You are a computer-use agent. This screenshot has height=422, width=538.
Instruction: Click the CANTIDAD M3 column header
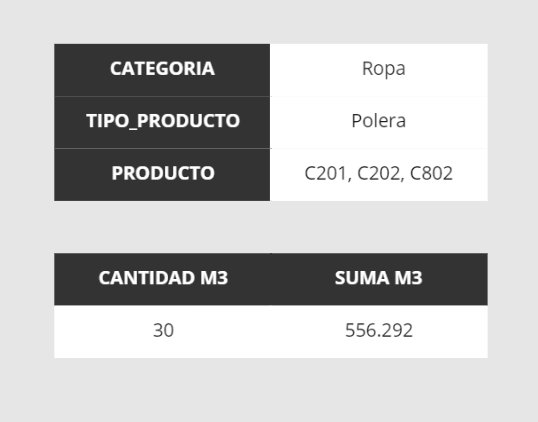click(162, 279)
